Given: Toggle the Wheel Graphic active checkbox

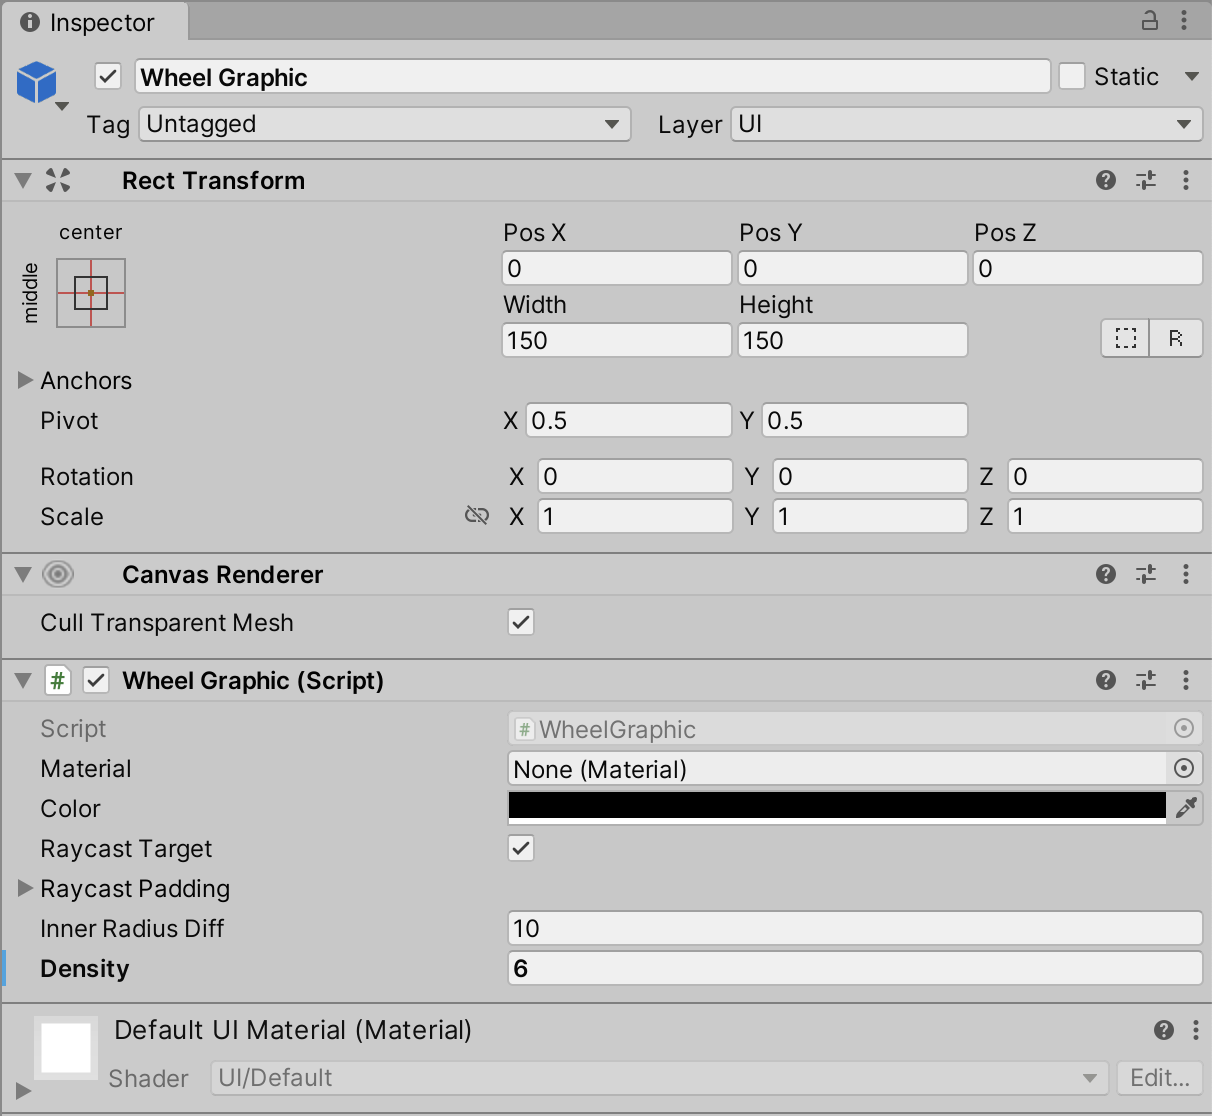Looking at the screenshot, I should point(108,77).
